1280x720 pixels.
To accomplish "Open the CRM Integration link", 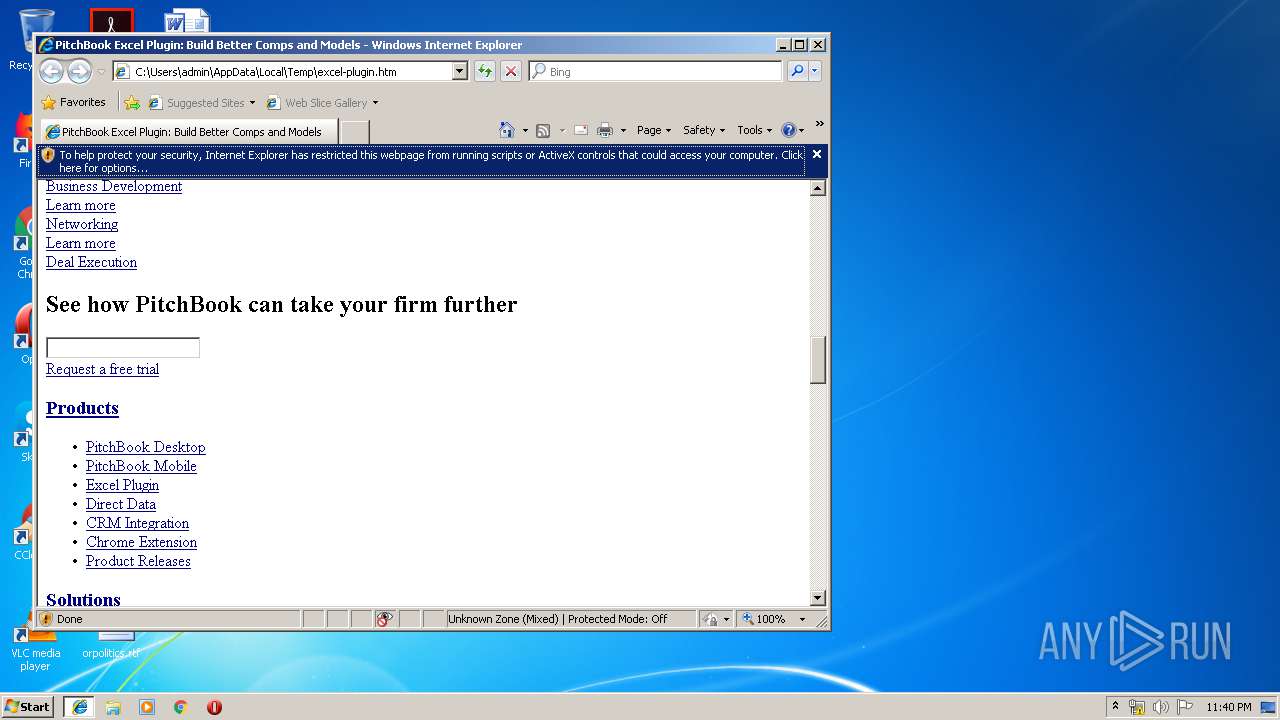I will [137, 523].
